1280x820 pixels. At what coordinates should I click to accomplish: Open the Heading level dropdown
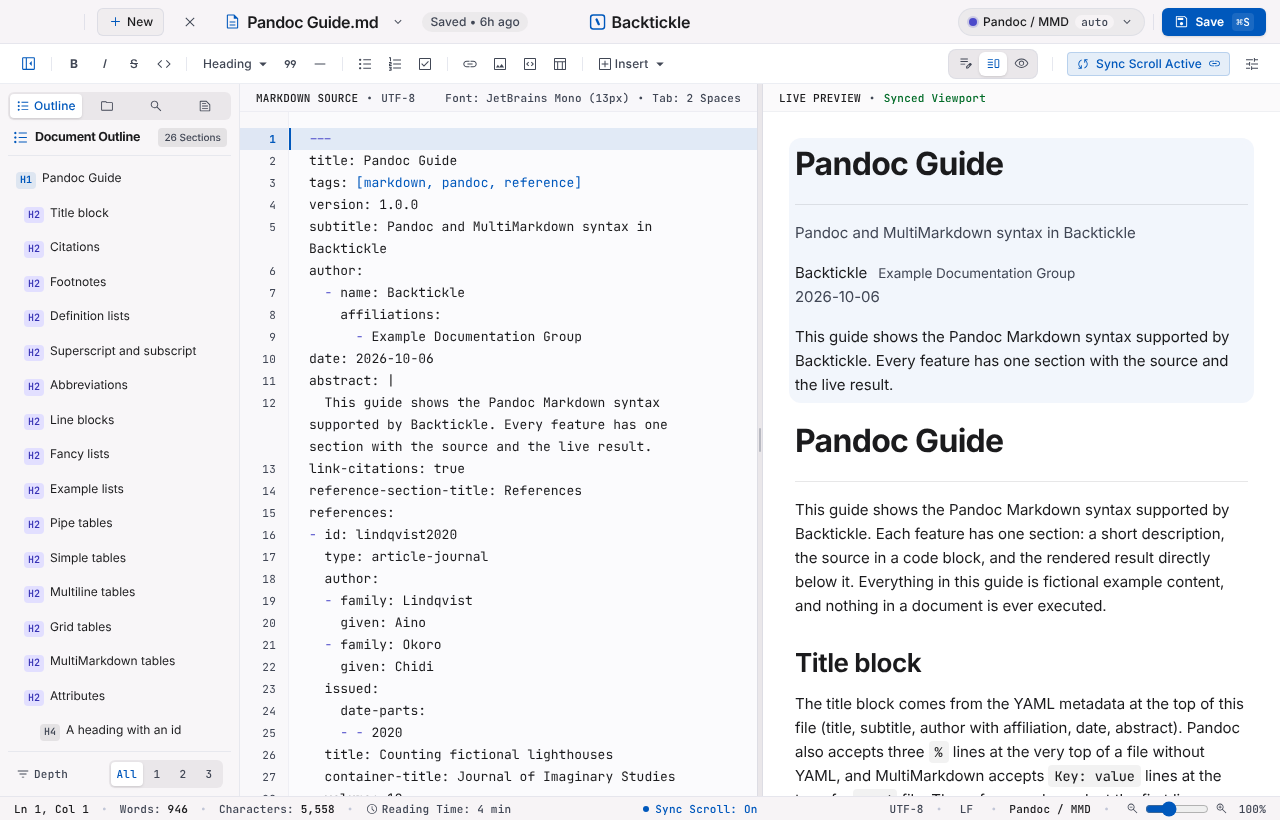pos(235,64)
